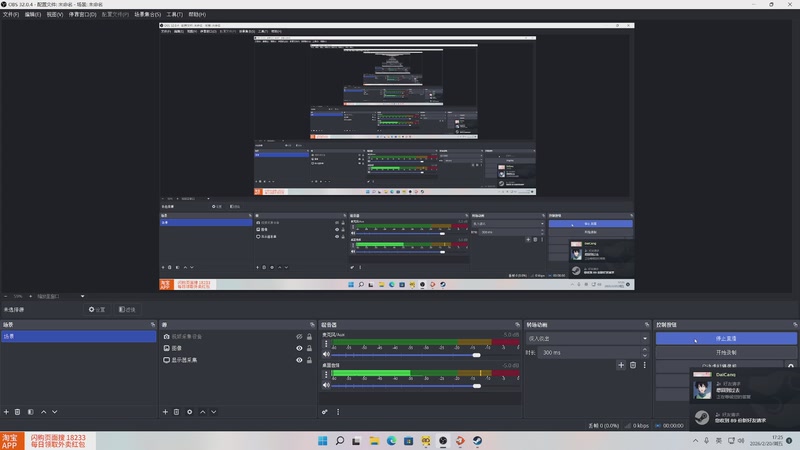Show the 视频采集设备 source via its eye
800x450 pixels.
click(299, 337)
